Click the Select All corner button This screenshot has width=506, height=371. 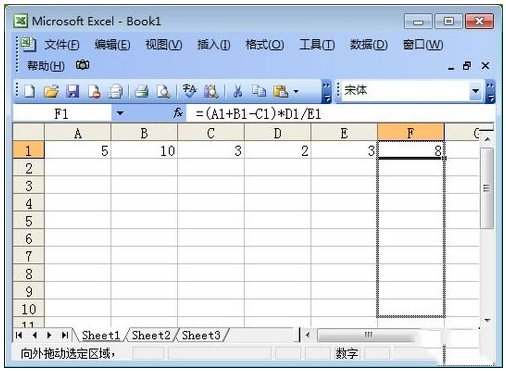[28, 133]
